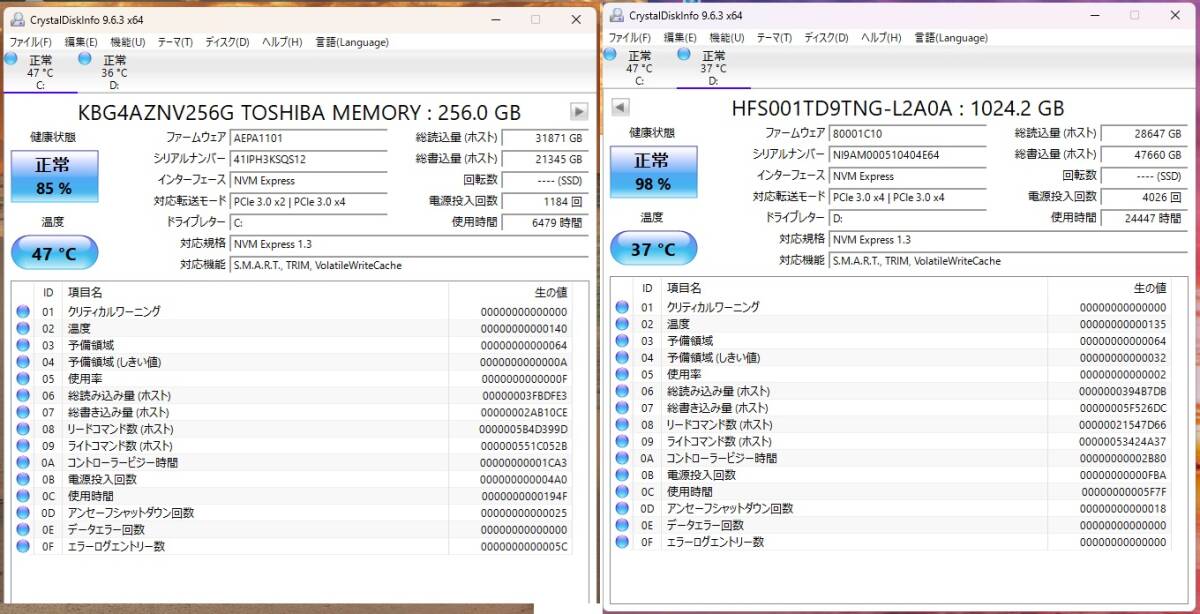
Task: Click orb next to 総書き込み量 (ホスト) in TOSHIBA window
Action: pyautogui.click(x=23, y=413)
